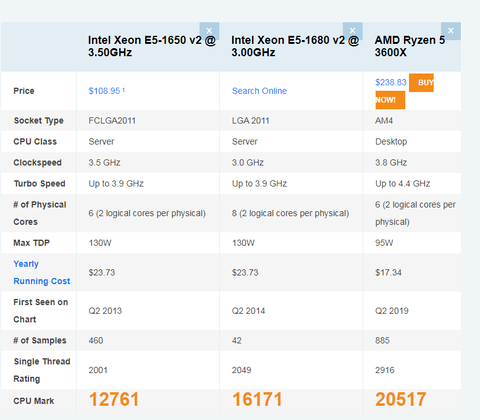
Task: Click the 12761 CPU Mark score
Action: click(x=114, y=399)
